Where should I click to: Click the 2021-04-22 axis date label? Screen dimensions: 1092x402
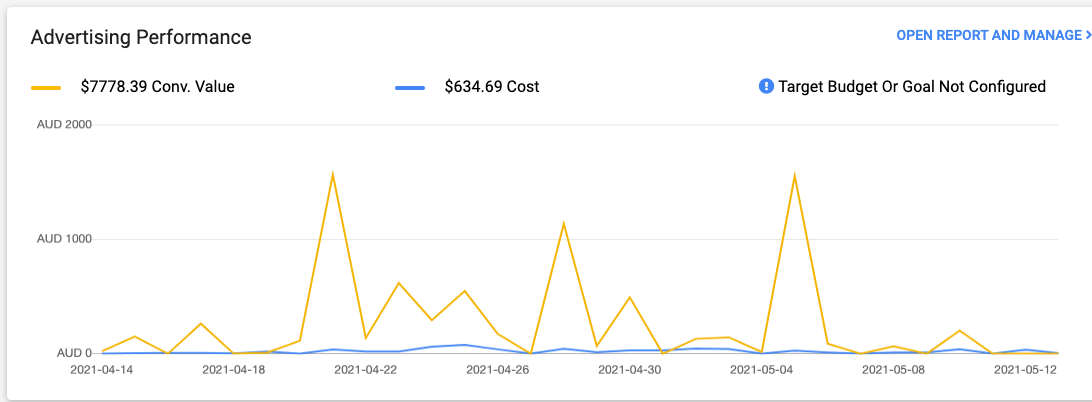click(x=366, y=370)
